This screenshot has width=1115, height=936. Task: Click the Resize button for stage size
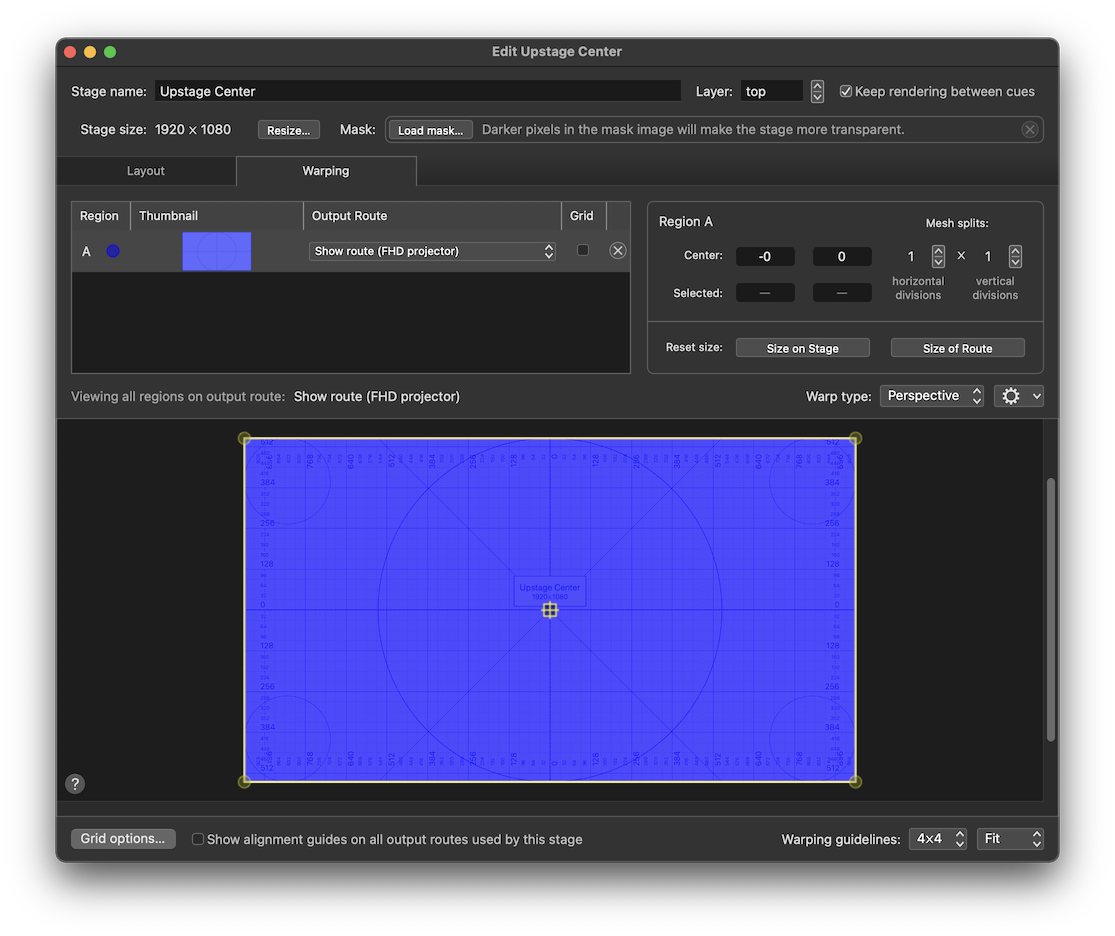pos(288,129)
